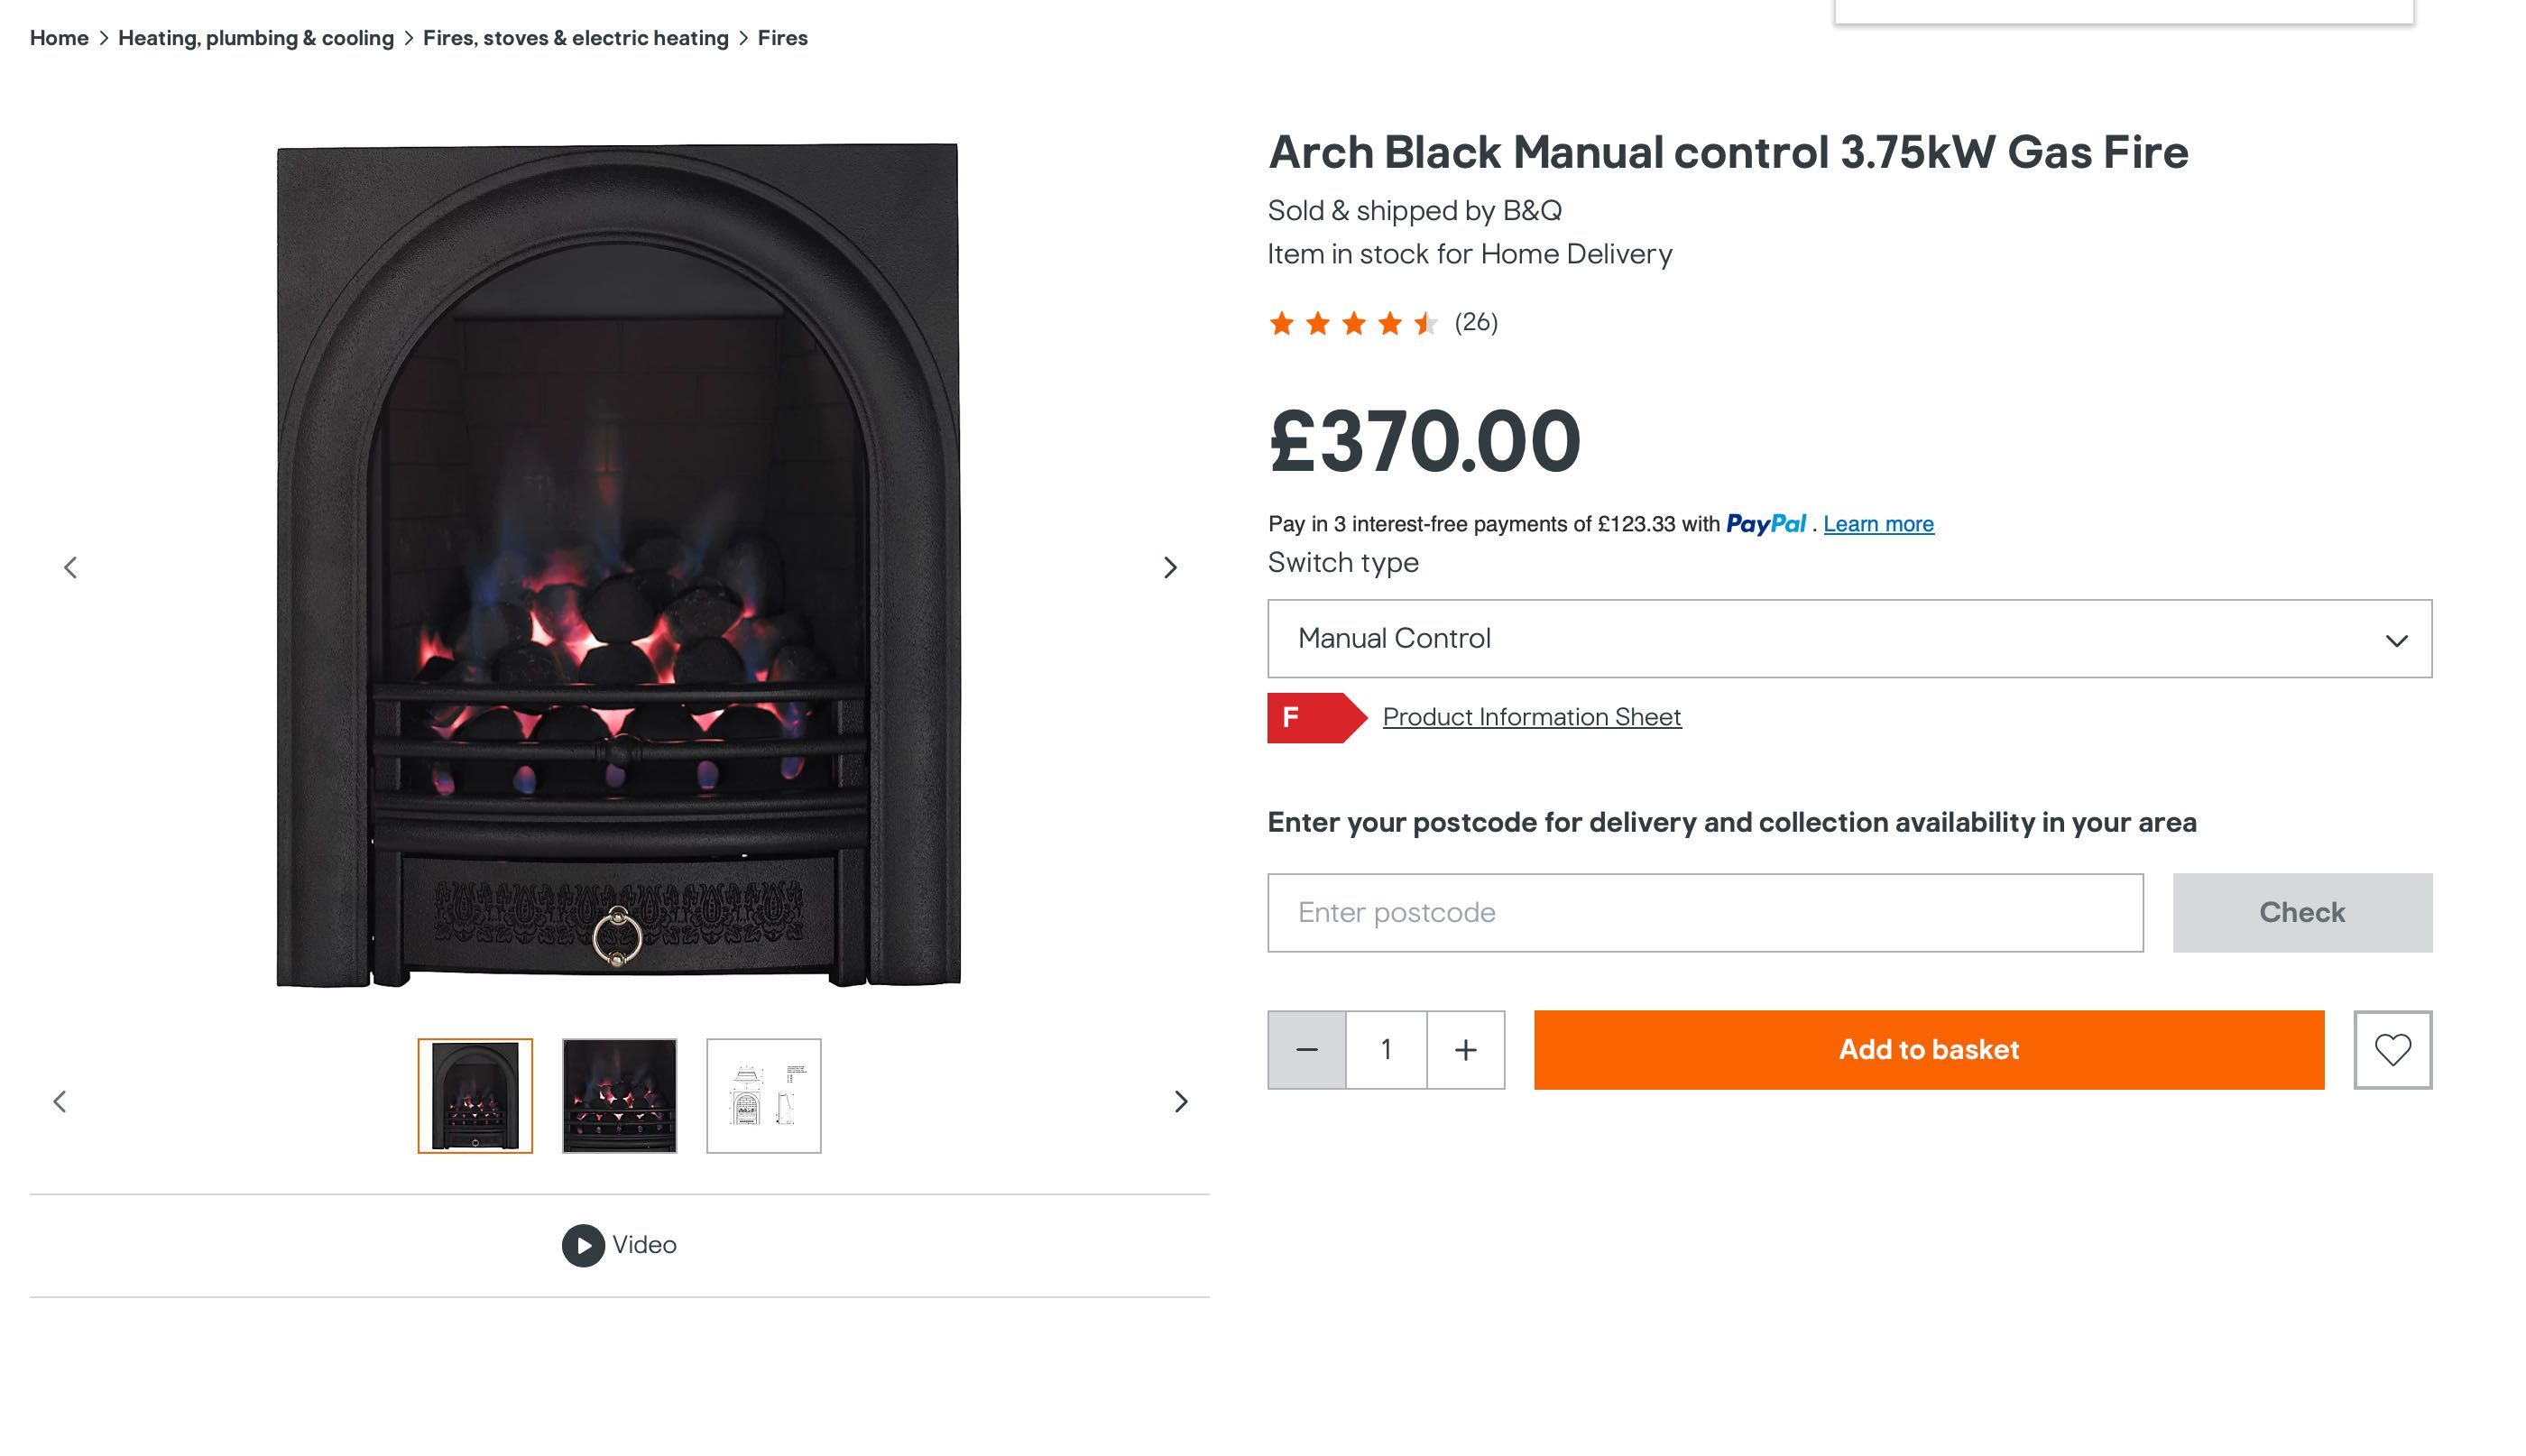
Task: Go to Fires, stoves & electric heating breadcrumb
Action: 576,38
